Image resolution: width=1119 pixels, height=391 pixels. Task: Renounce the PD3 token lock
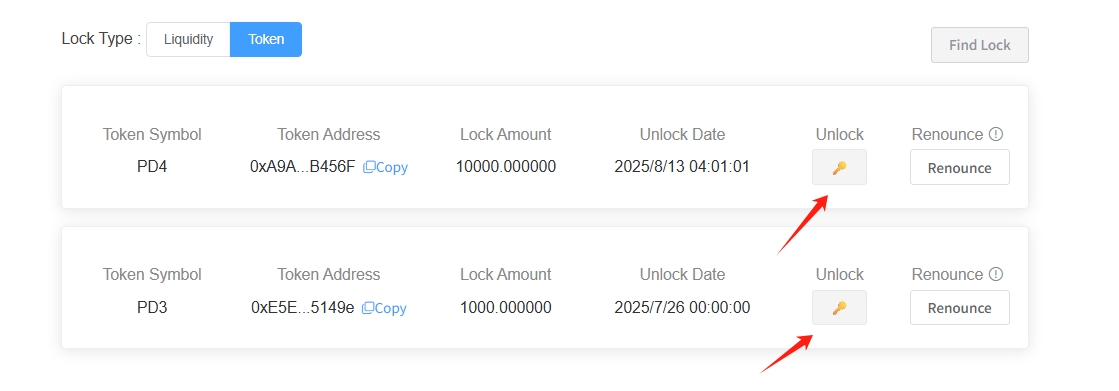coord(959,308)
